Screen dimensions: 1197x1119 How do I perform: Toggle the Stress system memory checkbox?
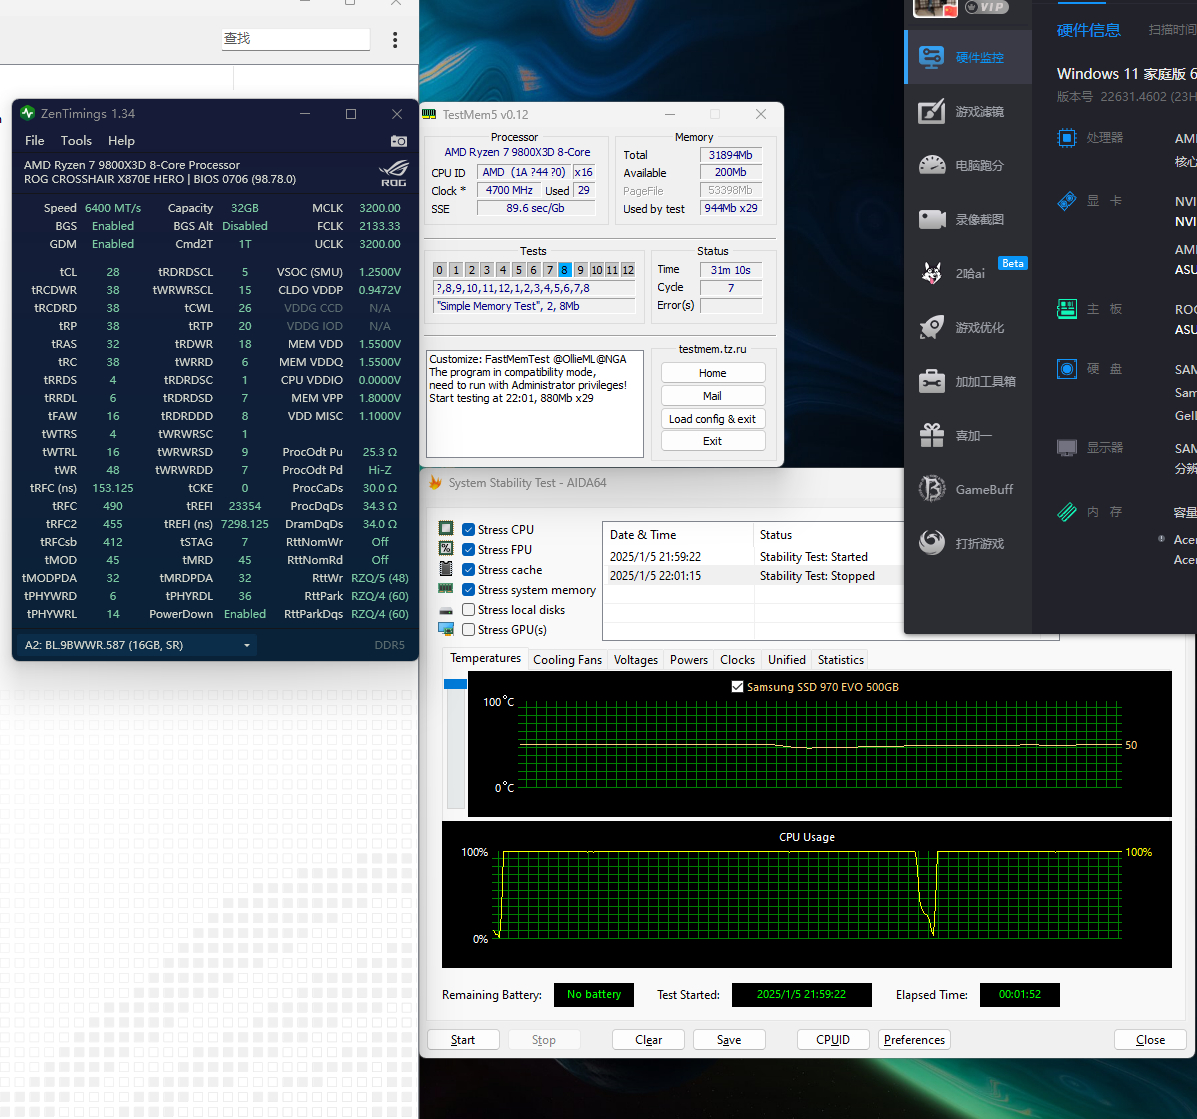tap(469, 590)
